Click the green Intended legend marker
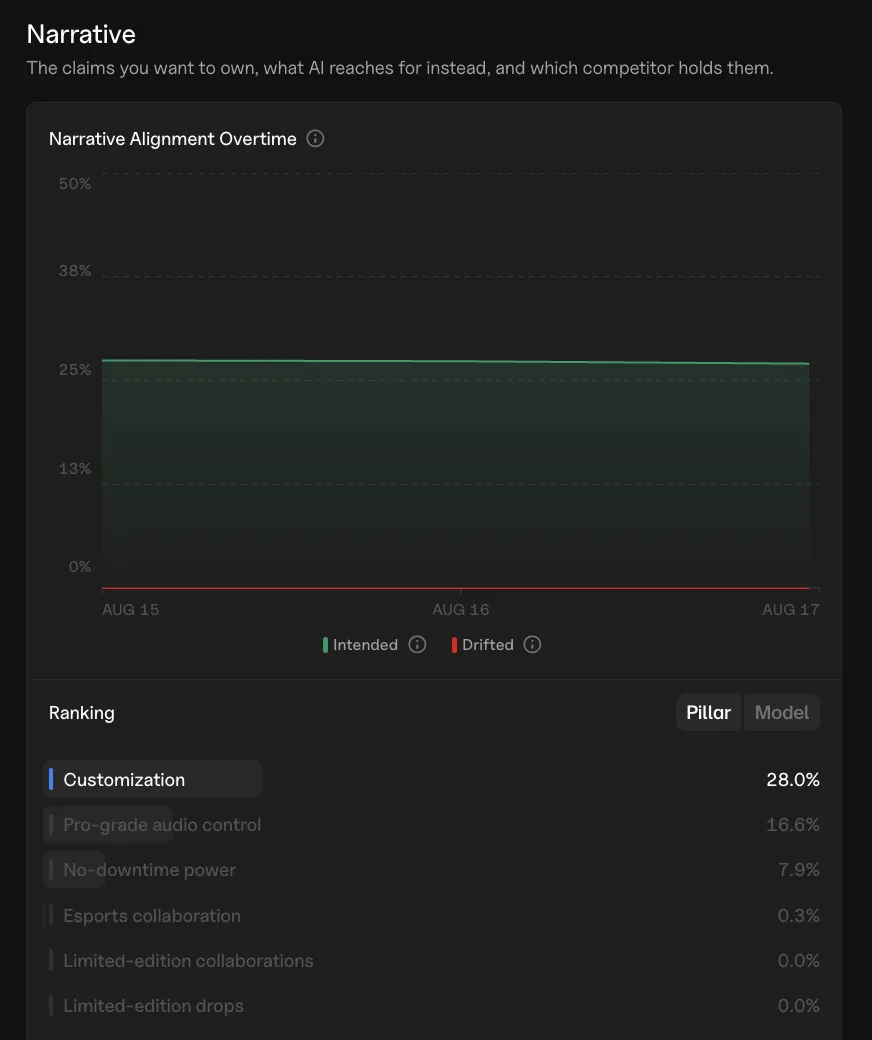 325,645
